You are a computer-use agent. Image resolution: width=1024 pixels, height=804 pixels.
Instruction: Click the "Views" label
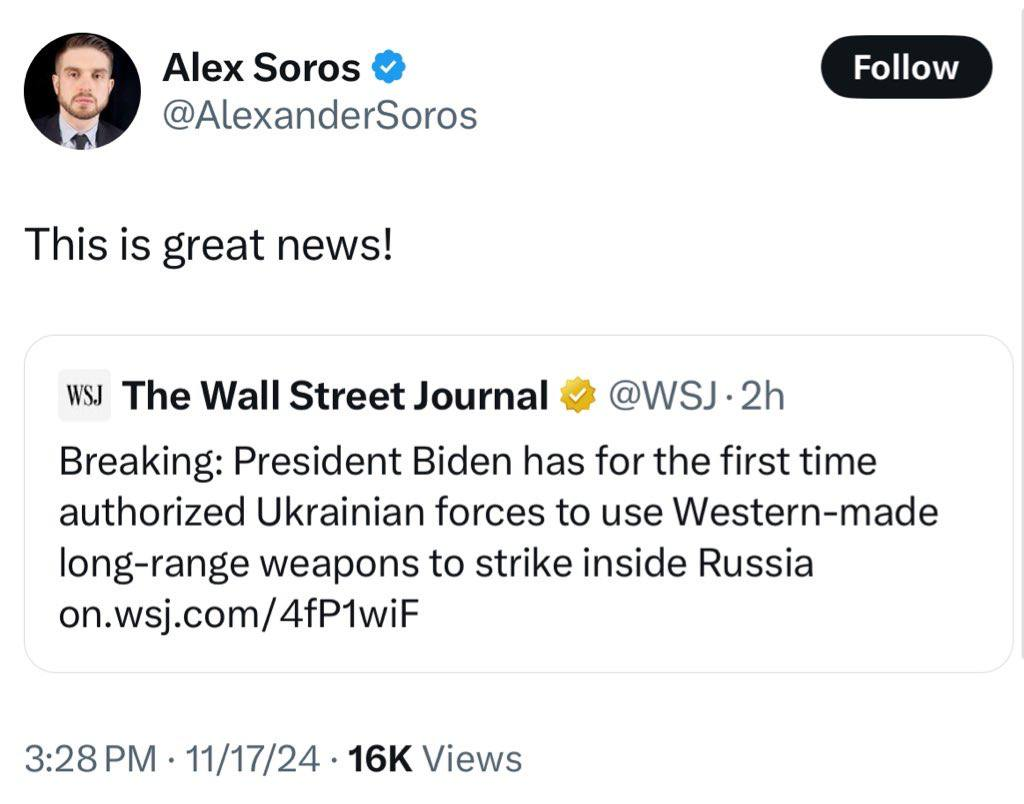click(x=472, y=759)
